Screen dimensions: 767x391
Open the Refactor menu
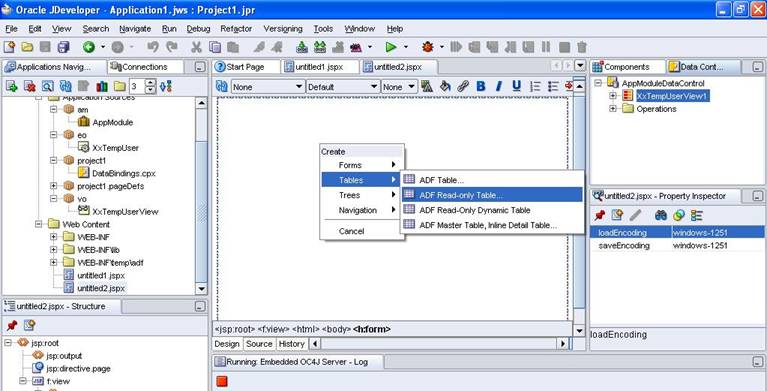coord(236,29)
